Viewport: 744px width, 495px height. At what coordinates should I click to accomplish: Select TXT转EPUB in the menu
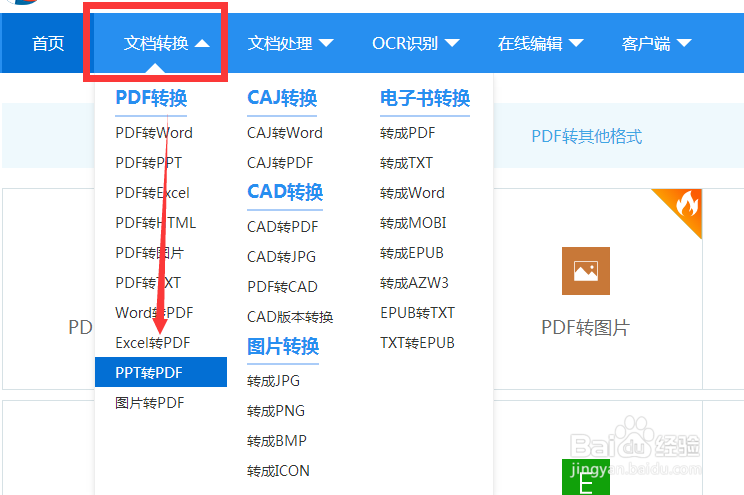click(418, 343)
